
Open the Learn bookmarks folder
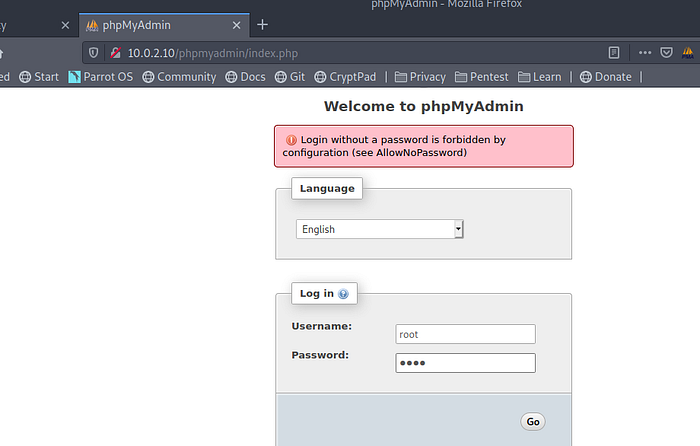pos(539,76)
